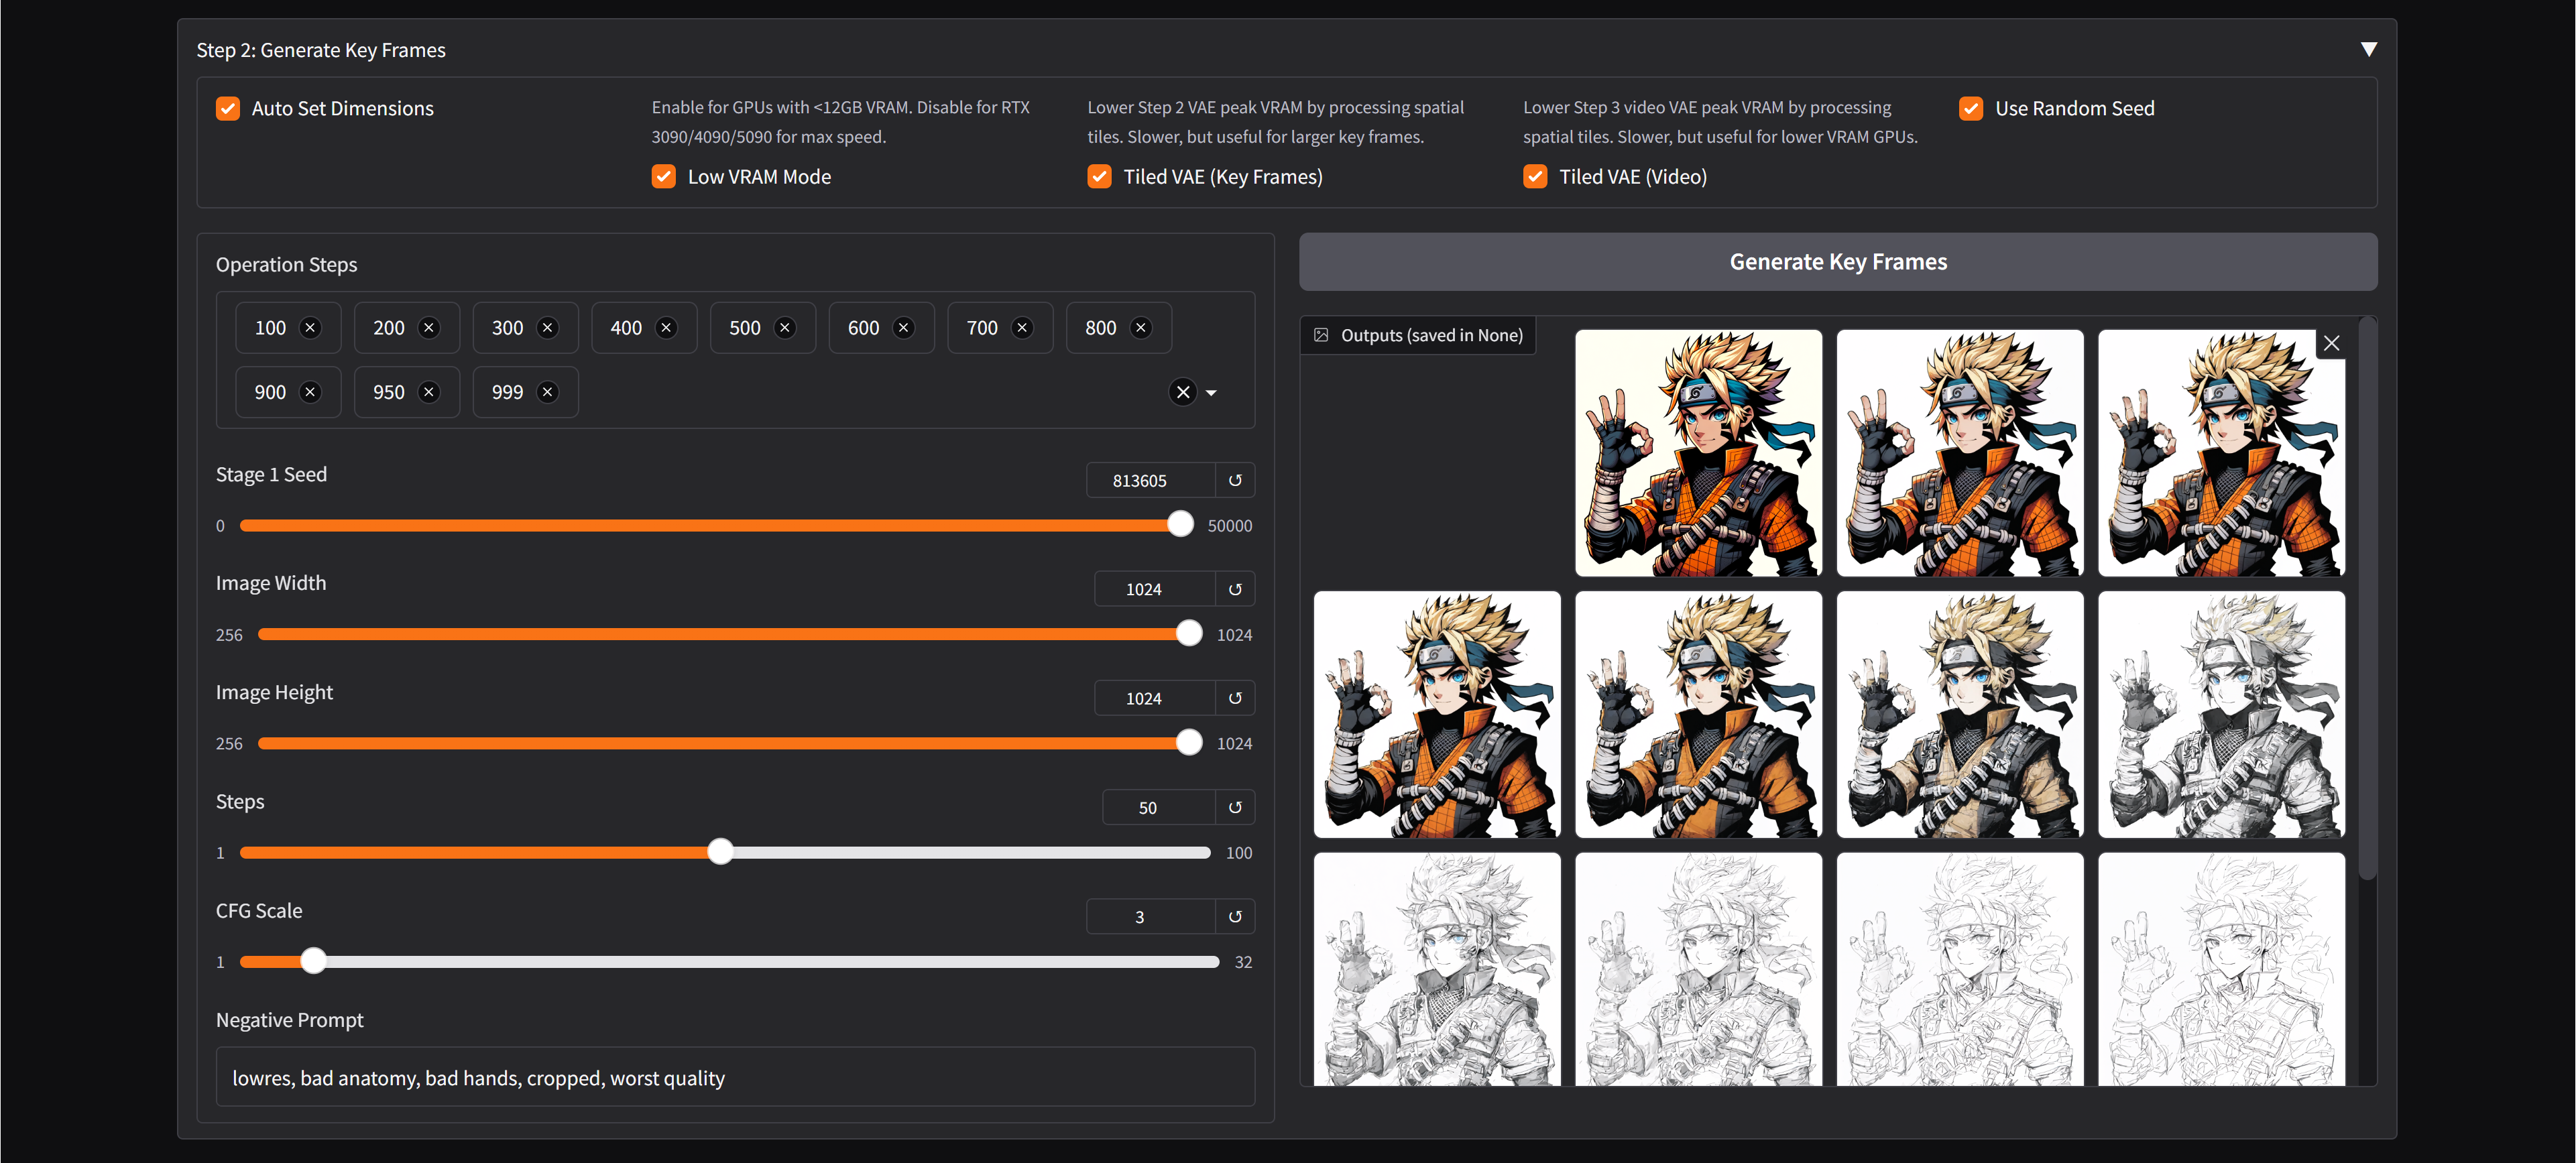This screenshot has width=2576, height=1163.
Task: Adjust the CFG Scale slider handle
Action: tap(314, 961)
